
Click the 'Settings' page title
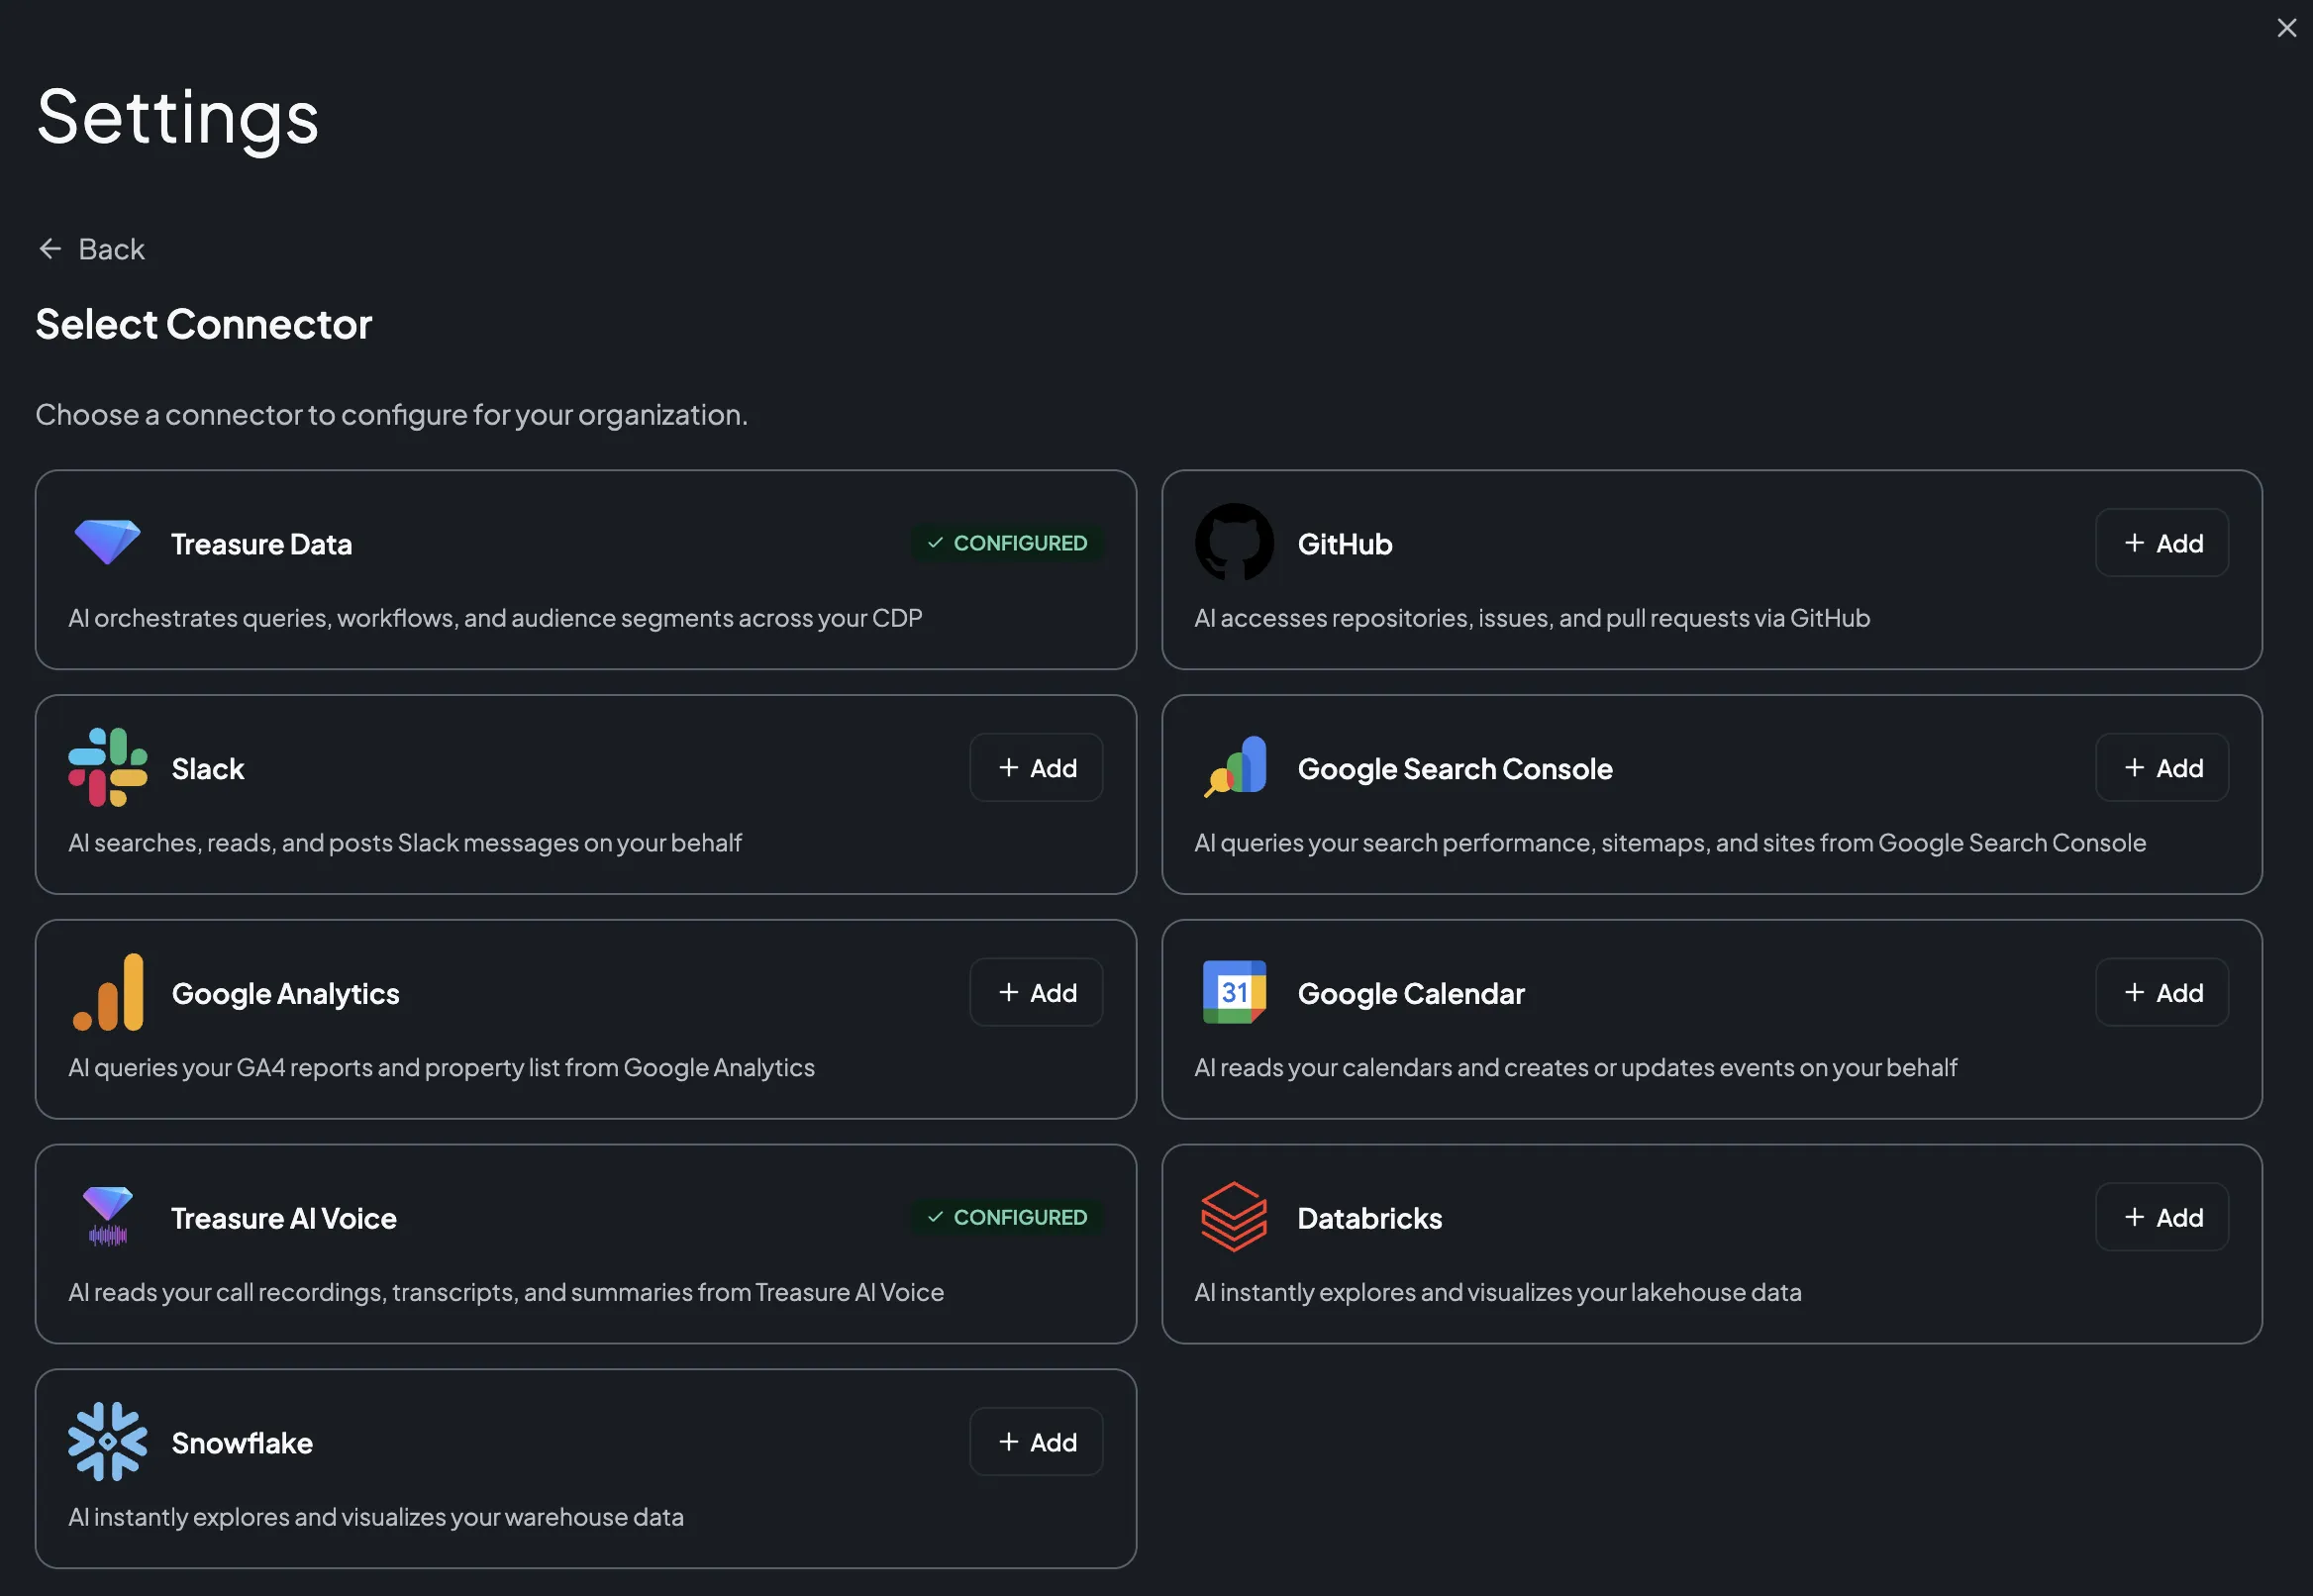(178, 118)
